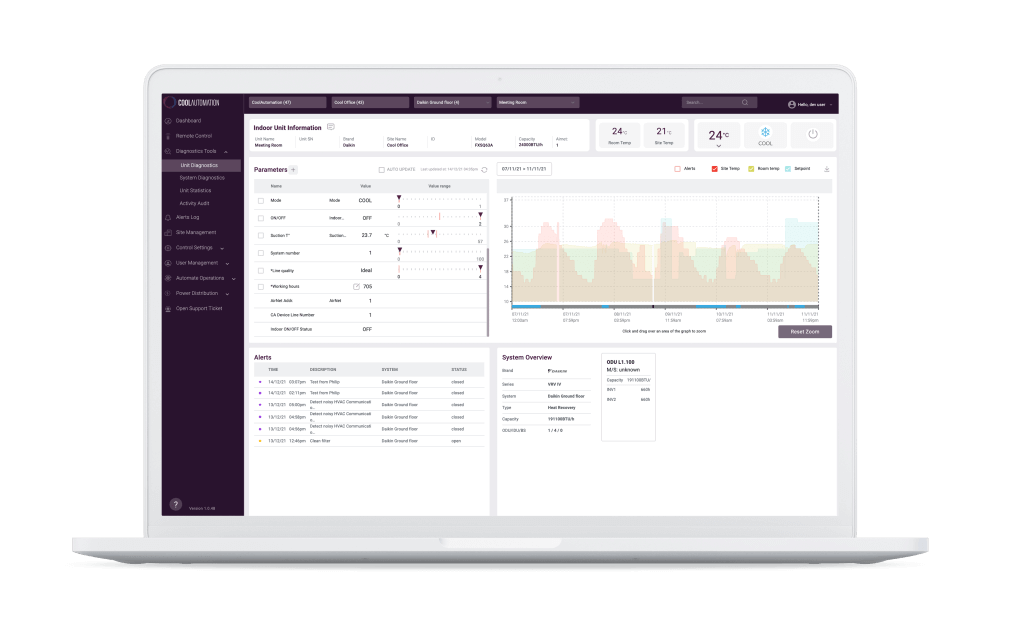Screen dimensions: 1024x631
Task: Click the STATUS alerts column header
Action: pyautogui.click(x=459, y=370)
